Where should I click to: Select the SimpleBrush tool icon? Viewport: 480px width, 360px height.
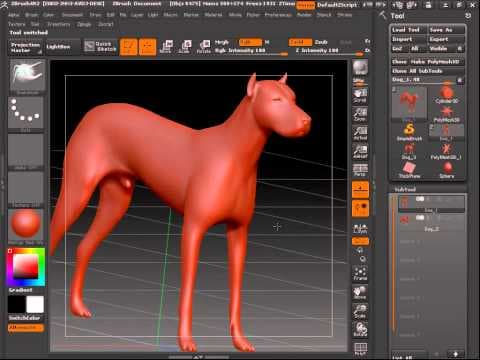point(409,132)
